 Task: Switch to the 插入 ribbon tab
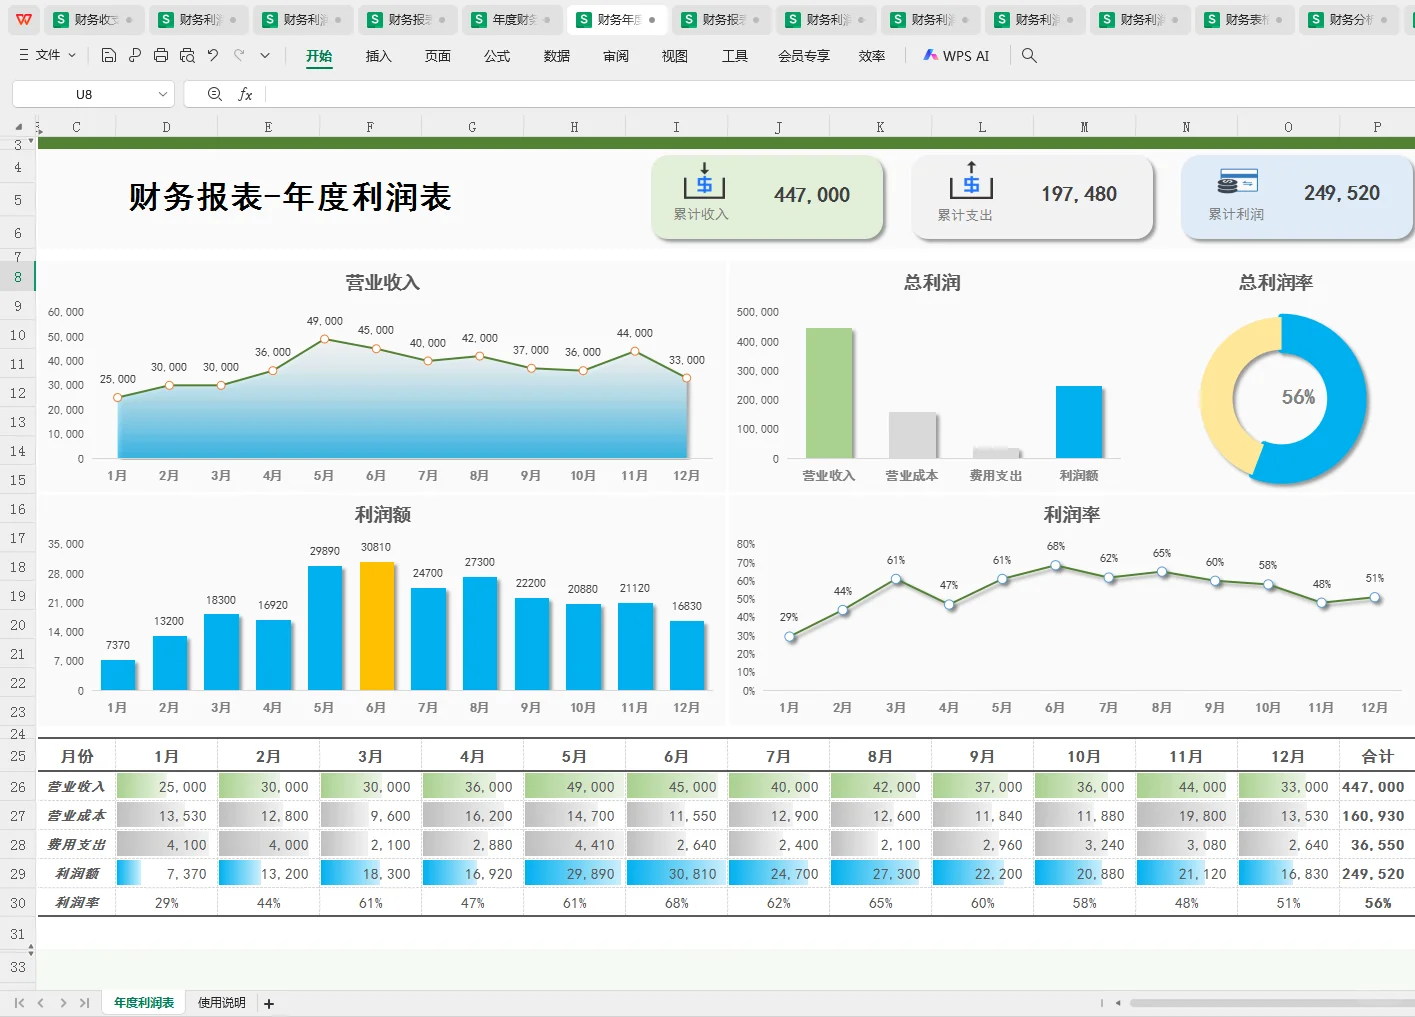coord(378,57)
